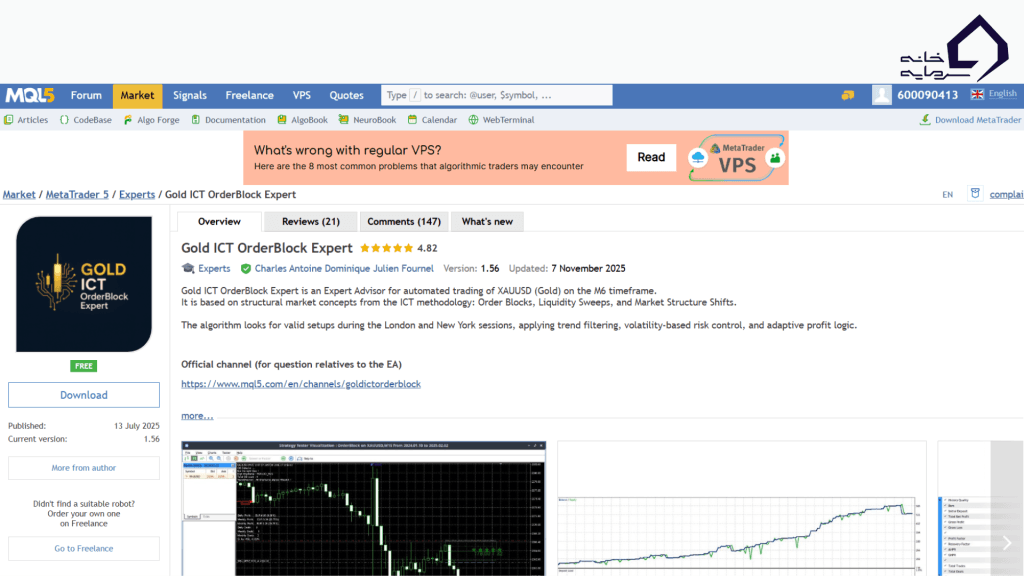Open Algo Forge from the secondary toolbar

tap(129, 119)
